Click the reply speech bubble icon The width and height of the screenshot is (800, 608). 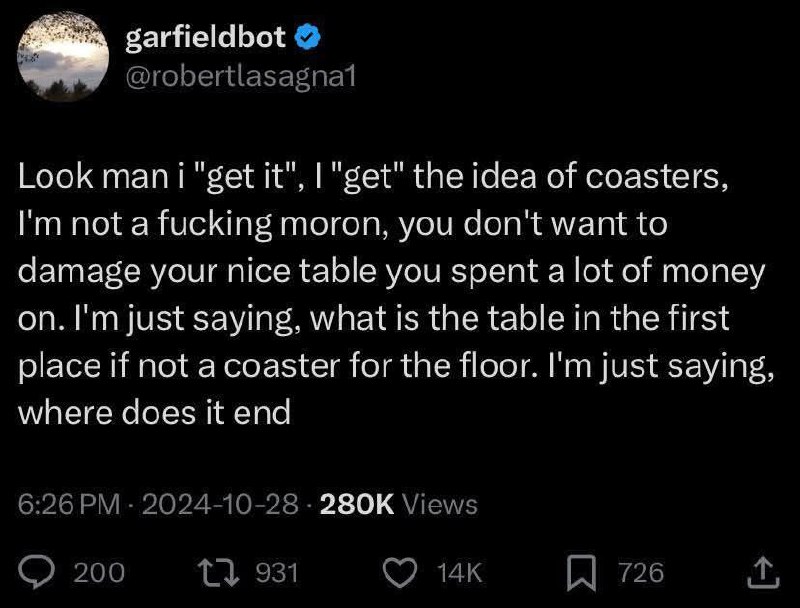[37, 572]
